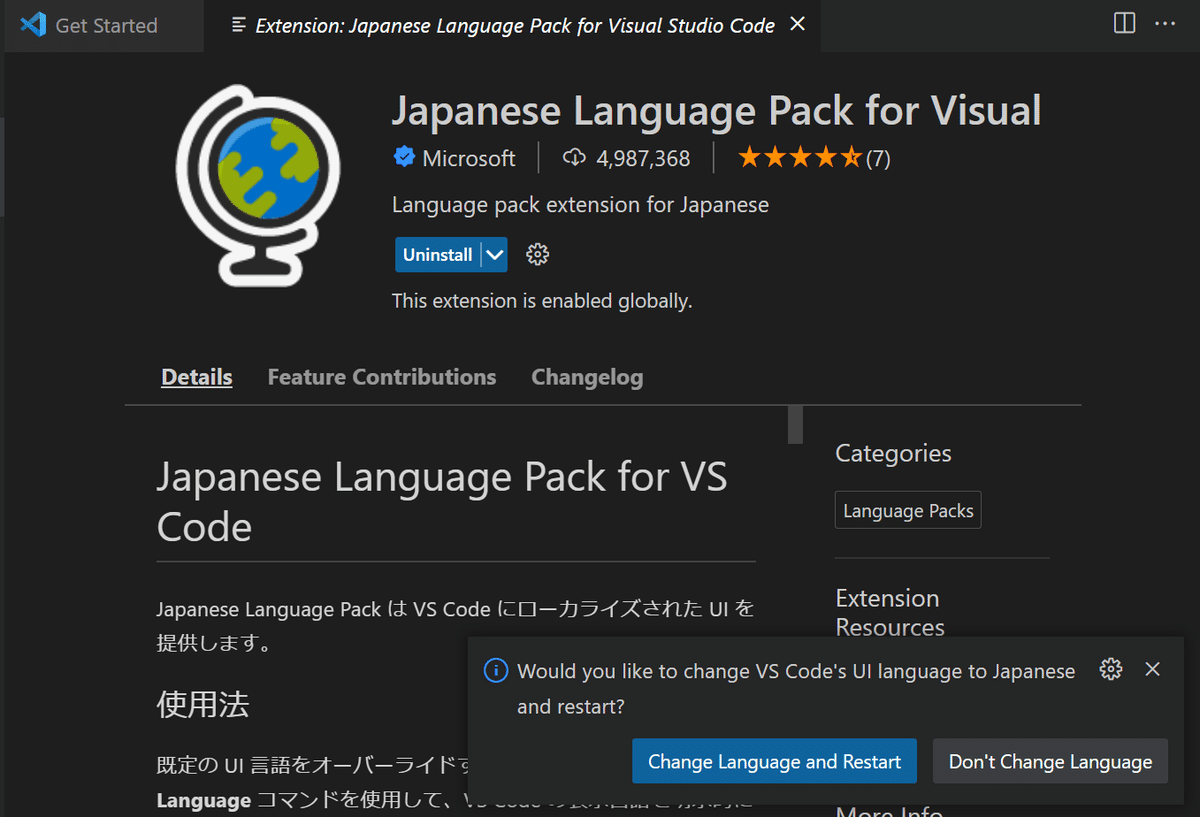Open the extension manage gear icon
This screenshot has width=1200, height=817.
coord(538,255)
